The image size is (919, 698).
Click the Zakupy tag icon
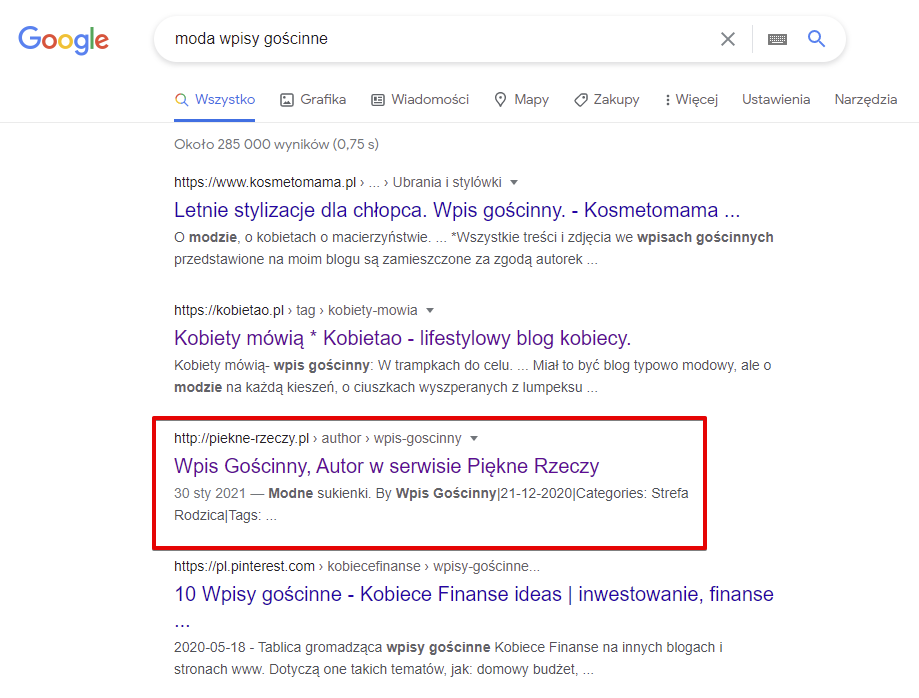[580, 100]
